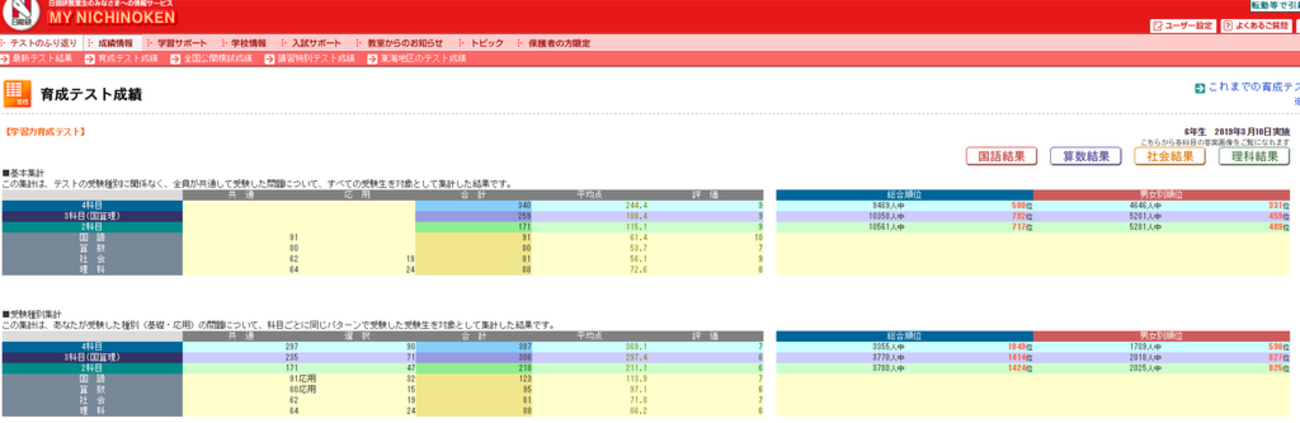Click the 3355人中 overall rank cell
This screenshot has width=1300, height=423.
coord(887,346)
